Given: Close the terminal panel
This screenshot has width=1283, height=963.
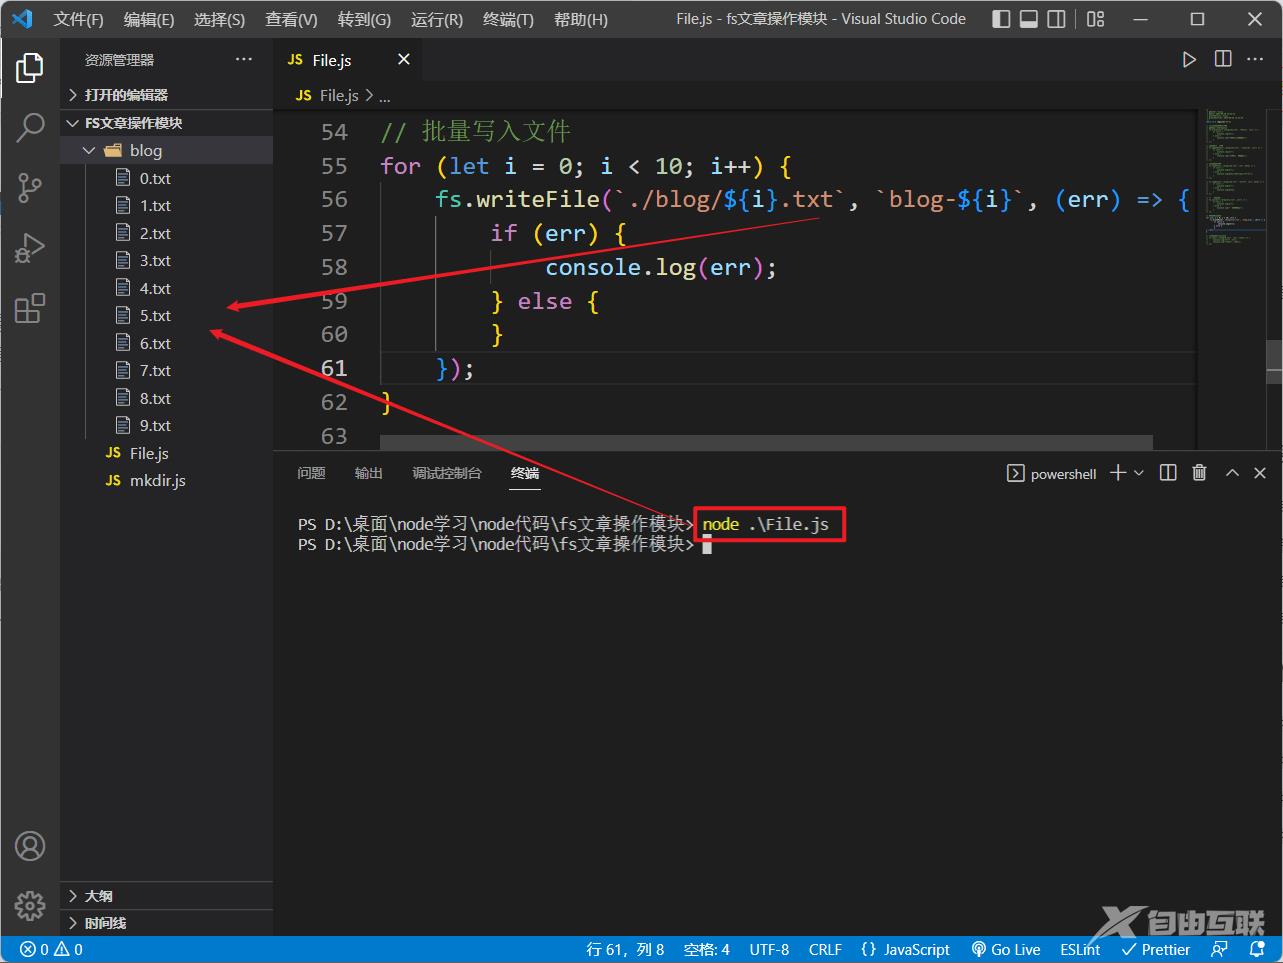Looking at the screenshot, I should click(1260, 473).
